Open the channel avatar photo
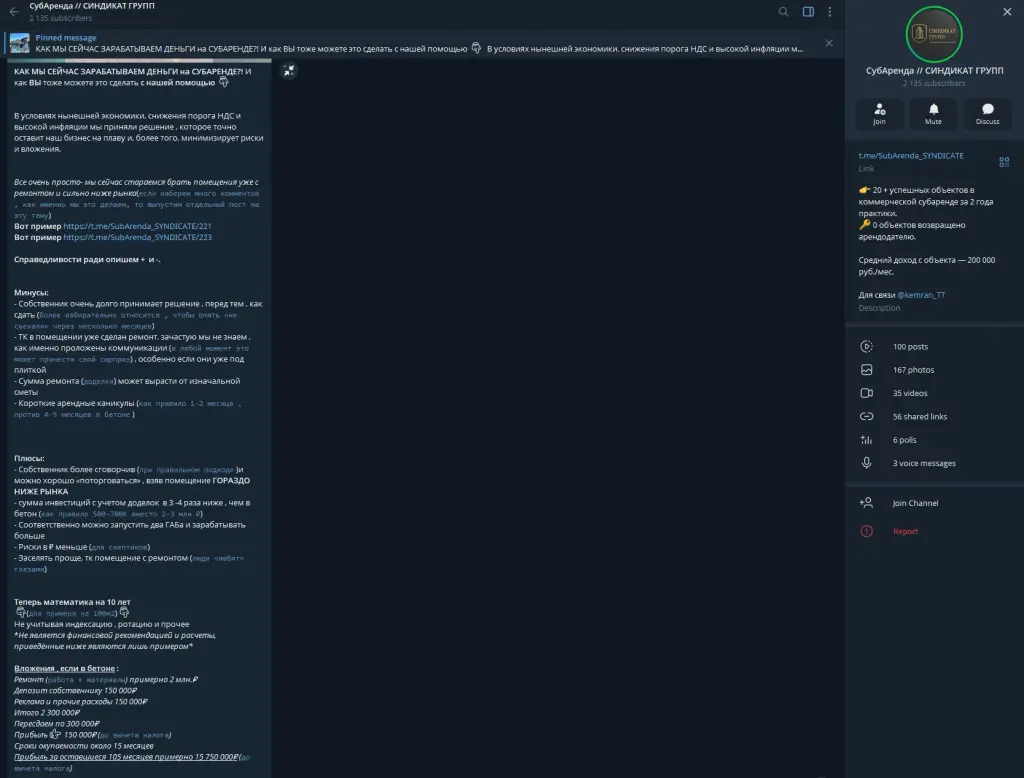The image size is (1024, 778). (x=934, y=34)
